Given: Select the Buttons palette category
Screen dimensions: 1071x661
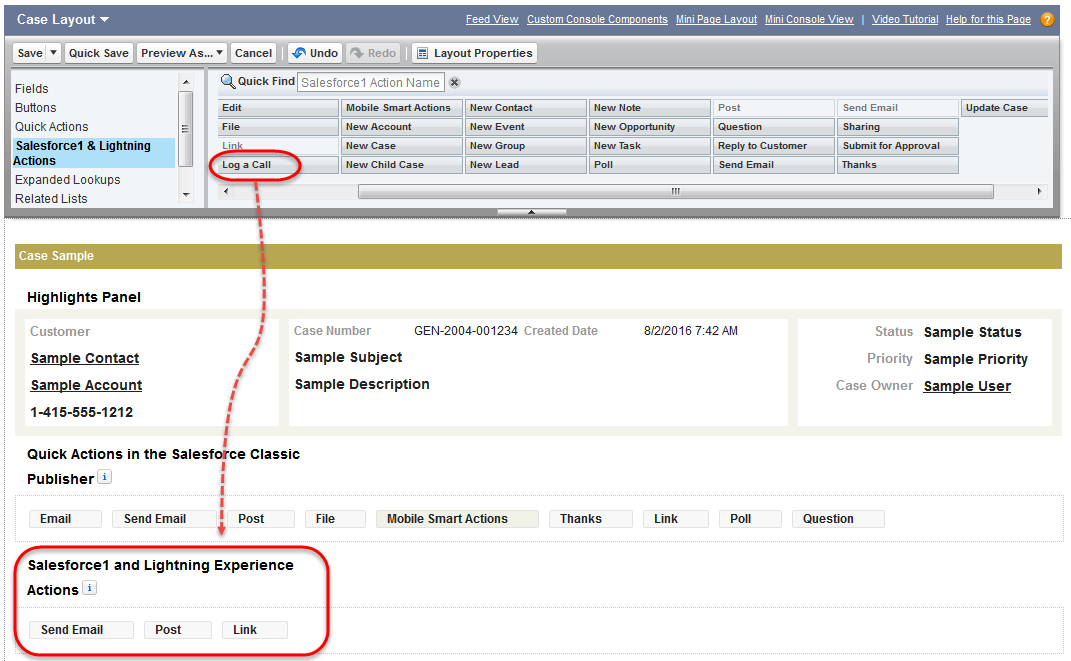Looking at the screenshot, I should pos(36,108).
